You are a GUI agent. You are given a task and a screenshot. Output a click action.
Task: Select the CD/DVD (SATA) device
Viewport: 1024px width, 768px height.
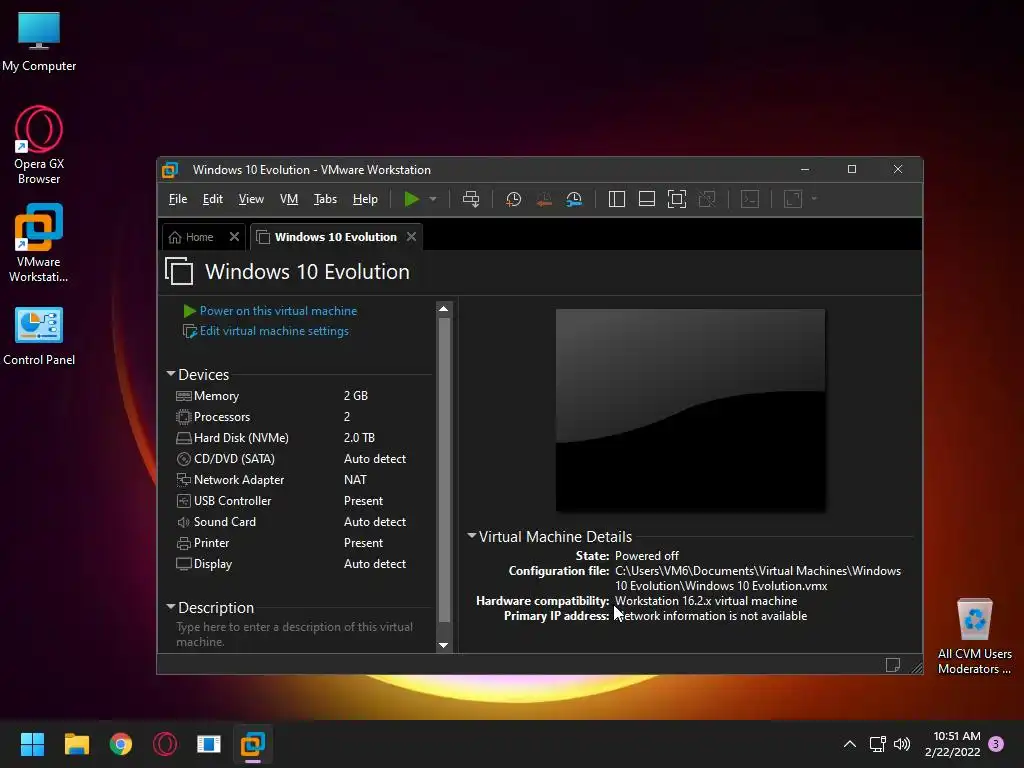tap(302, 458)
